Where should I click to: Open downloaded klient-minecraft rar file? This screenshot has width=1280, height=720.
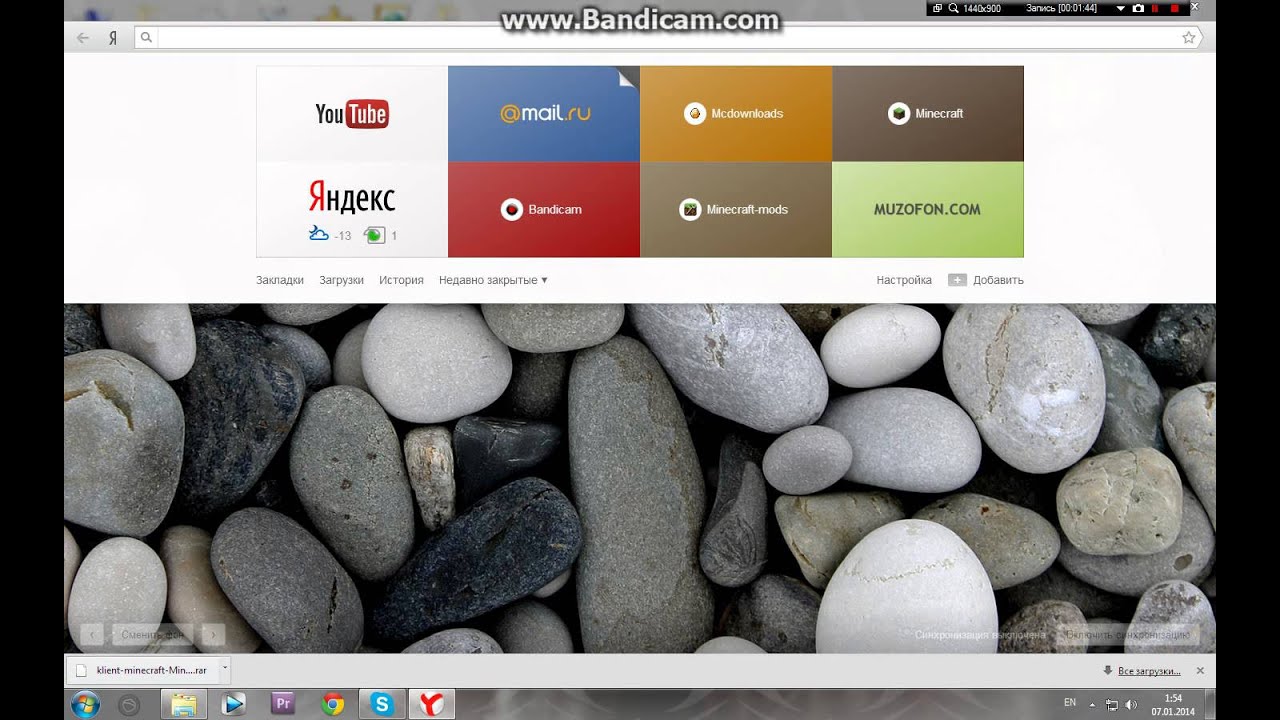pos(143,670)
